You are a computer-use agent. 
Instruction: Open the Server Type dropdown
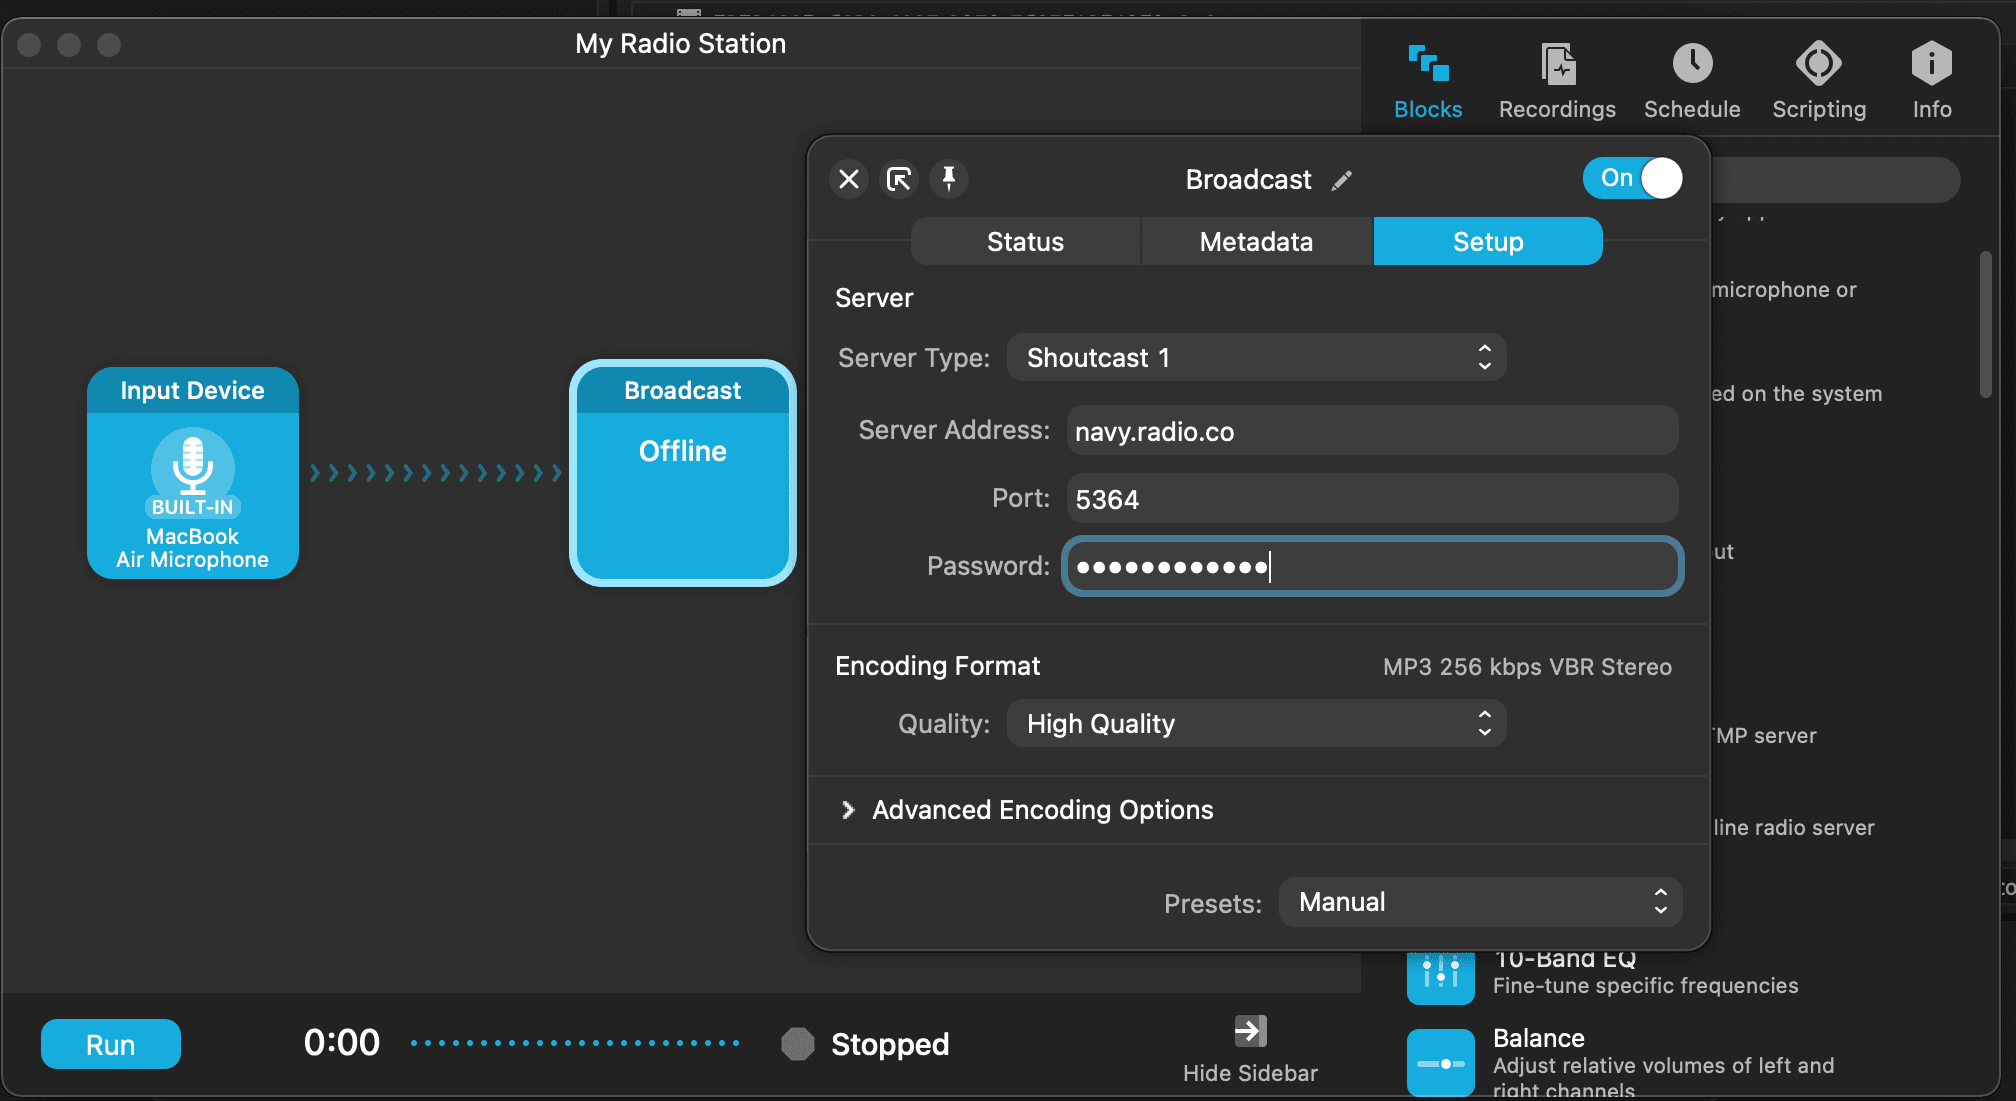[x=1258, y=357]
